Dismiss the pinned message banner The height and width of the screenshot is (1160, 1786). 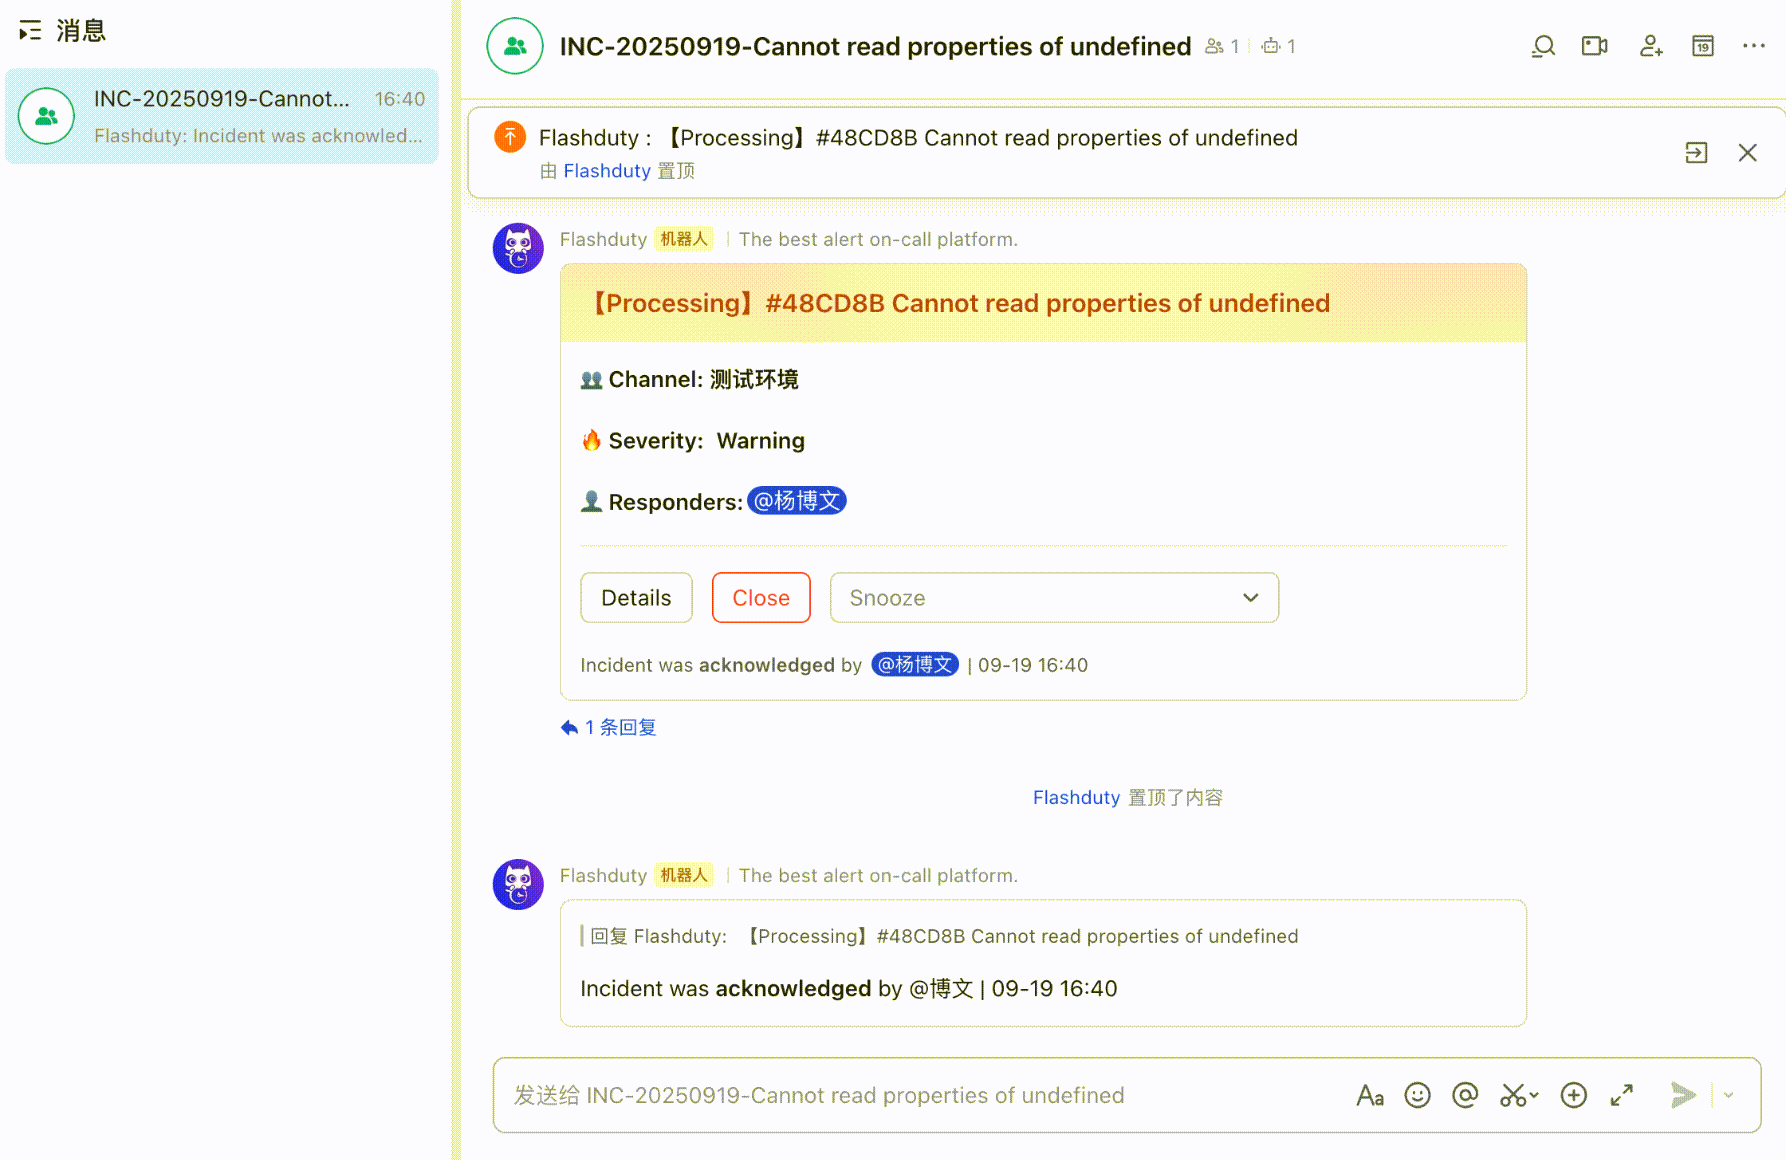click(x=1747, y=153)
